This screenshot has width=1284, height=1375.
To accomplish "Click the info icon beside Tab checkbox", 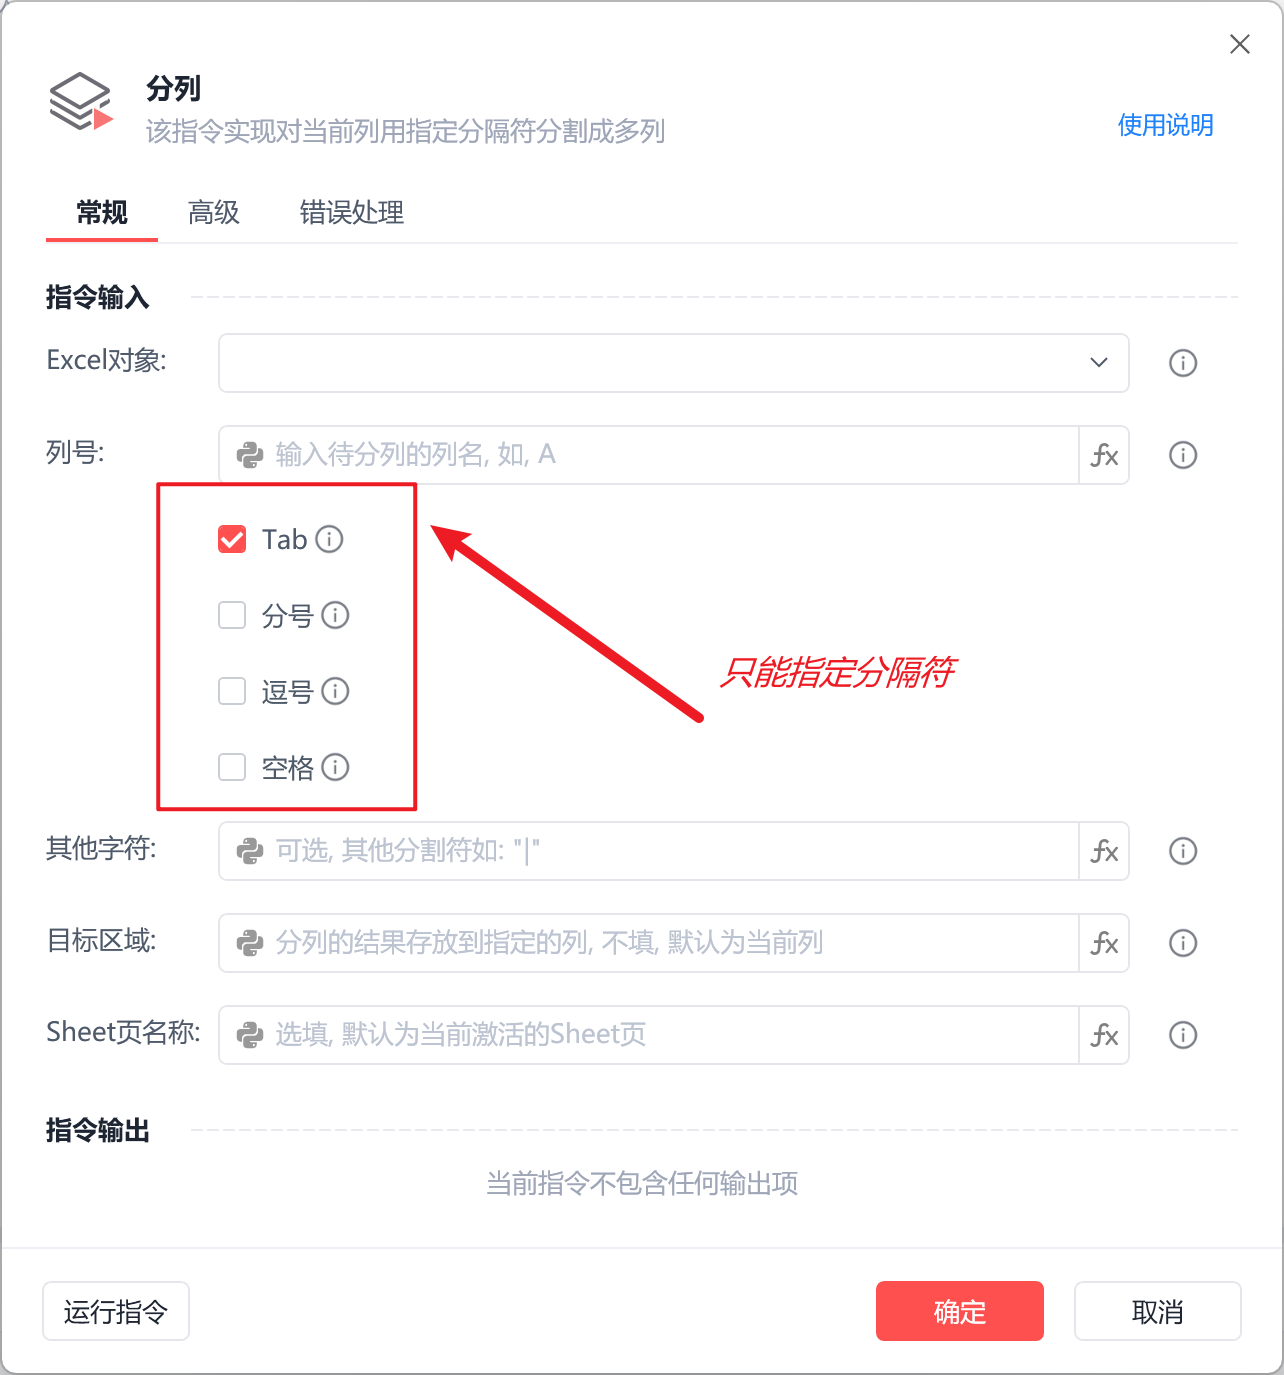I will coord(329,539).
